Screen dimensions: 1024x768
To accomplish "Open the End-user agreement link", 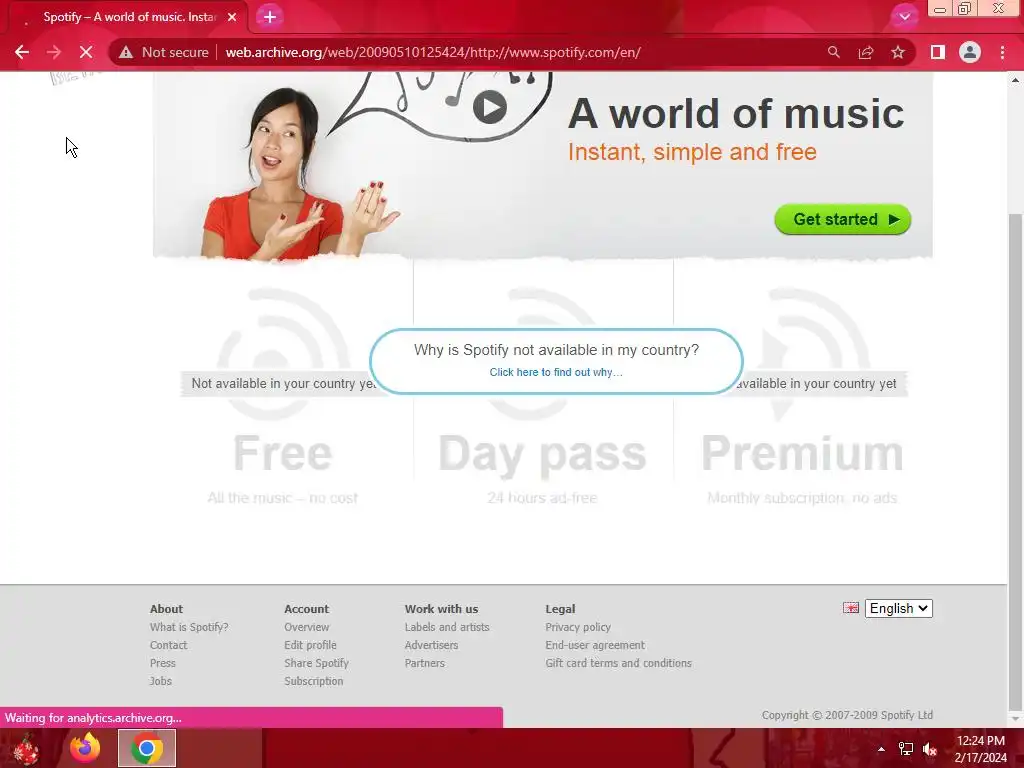I will [x=595, y=645].
